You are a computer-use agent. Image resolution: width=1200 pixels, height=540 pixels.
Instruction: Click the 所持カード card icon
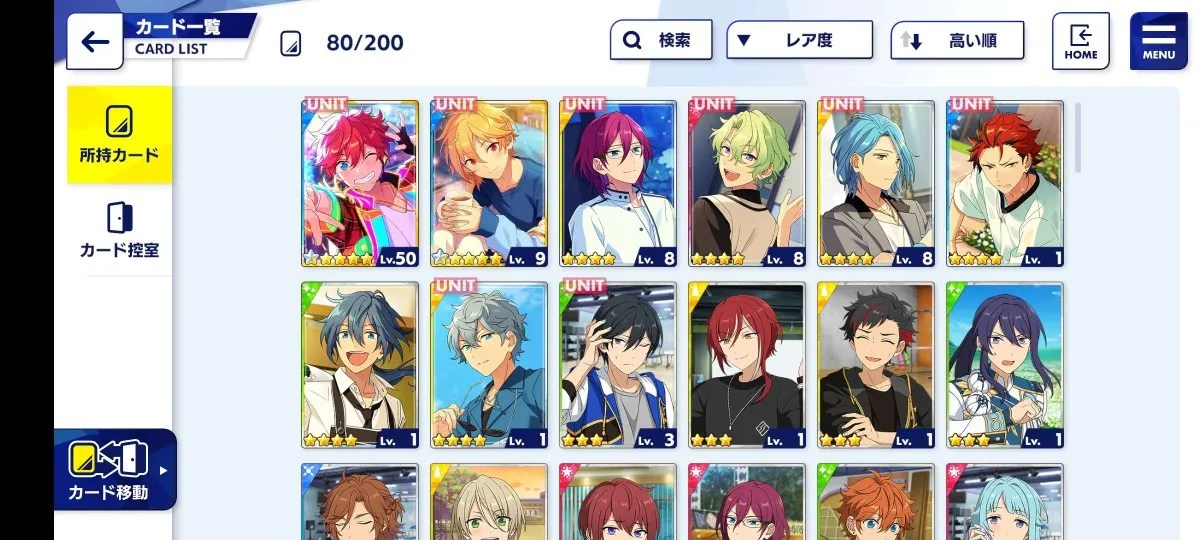click(119, 121)
